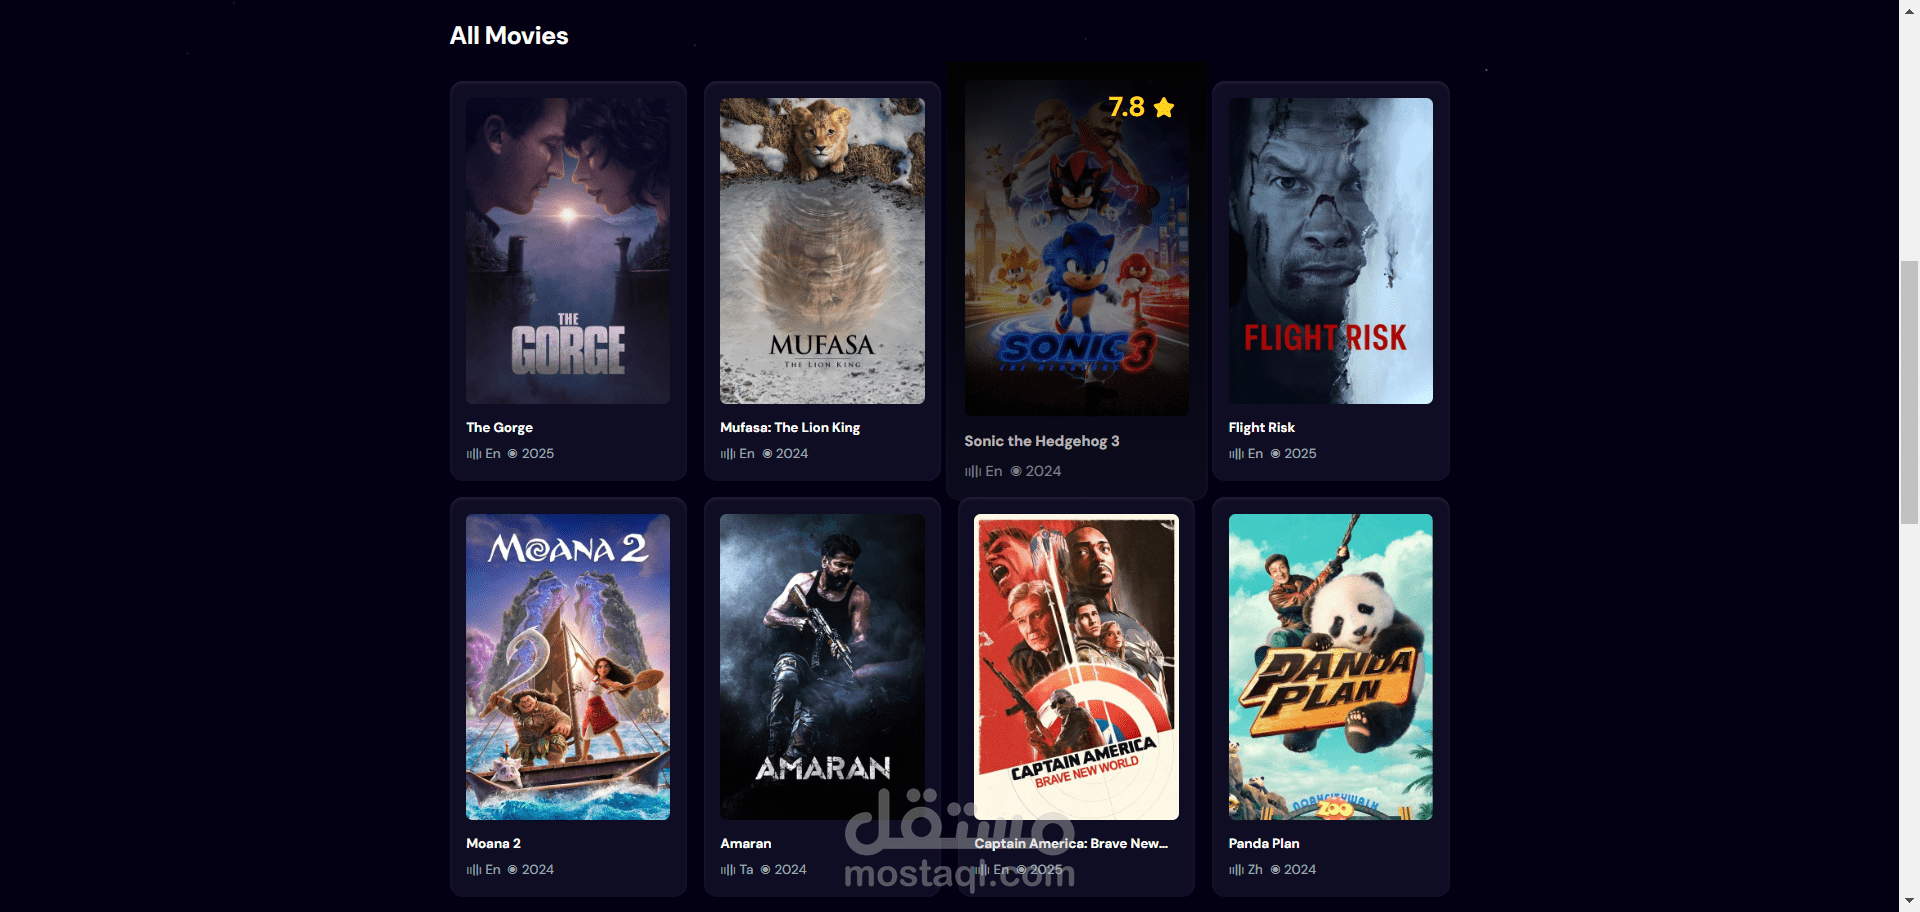Click the scrollbar down arrow
The height and width of the screenshot is (912, 1920).
pyautogui.click(x=1909, y=902)
